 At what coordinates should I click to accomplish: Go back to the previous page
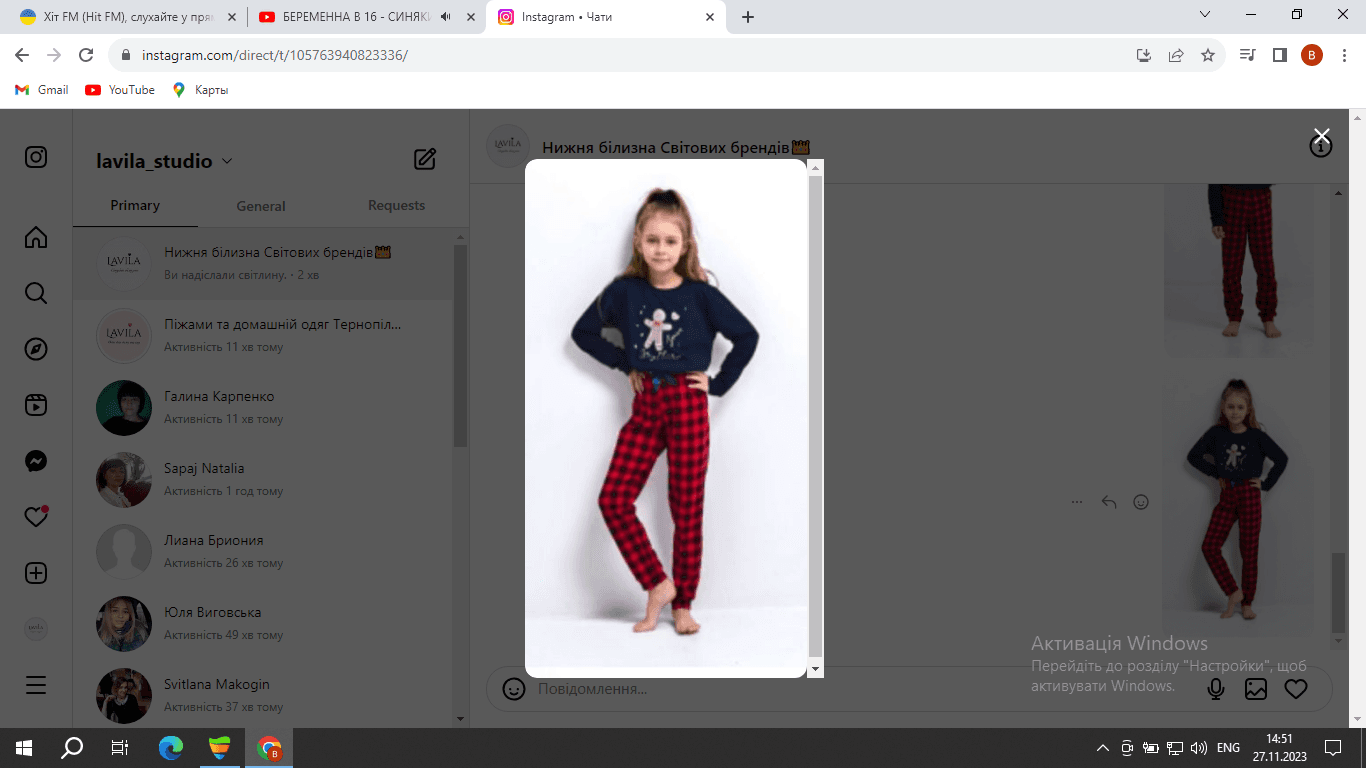click(x=22, y=55)
